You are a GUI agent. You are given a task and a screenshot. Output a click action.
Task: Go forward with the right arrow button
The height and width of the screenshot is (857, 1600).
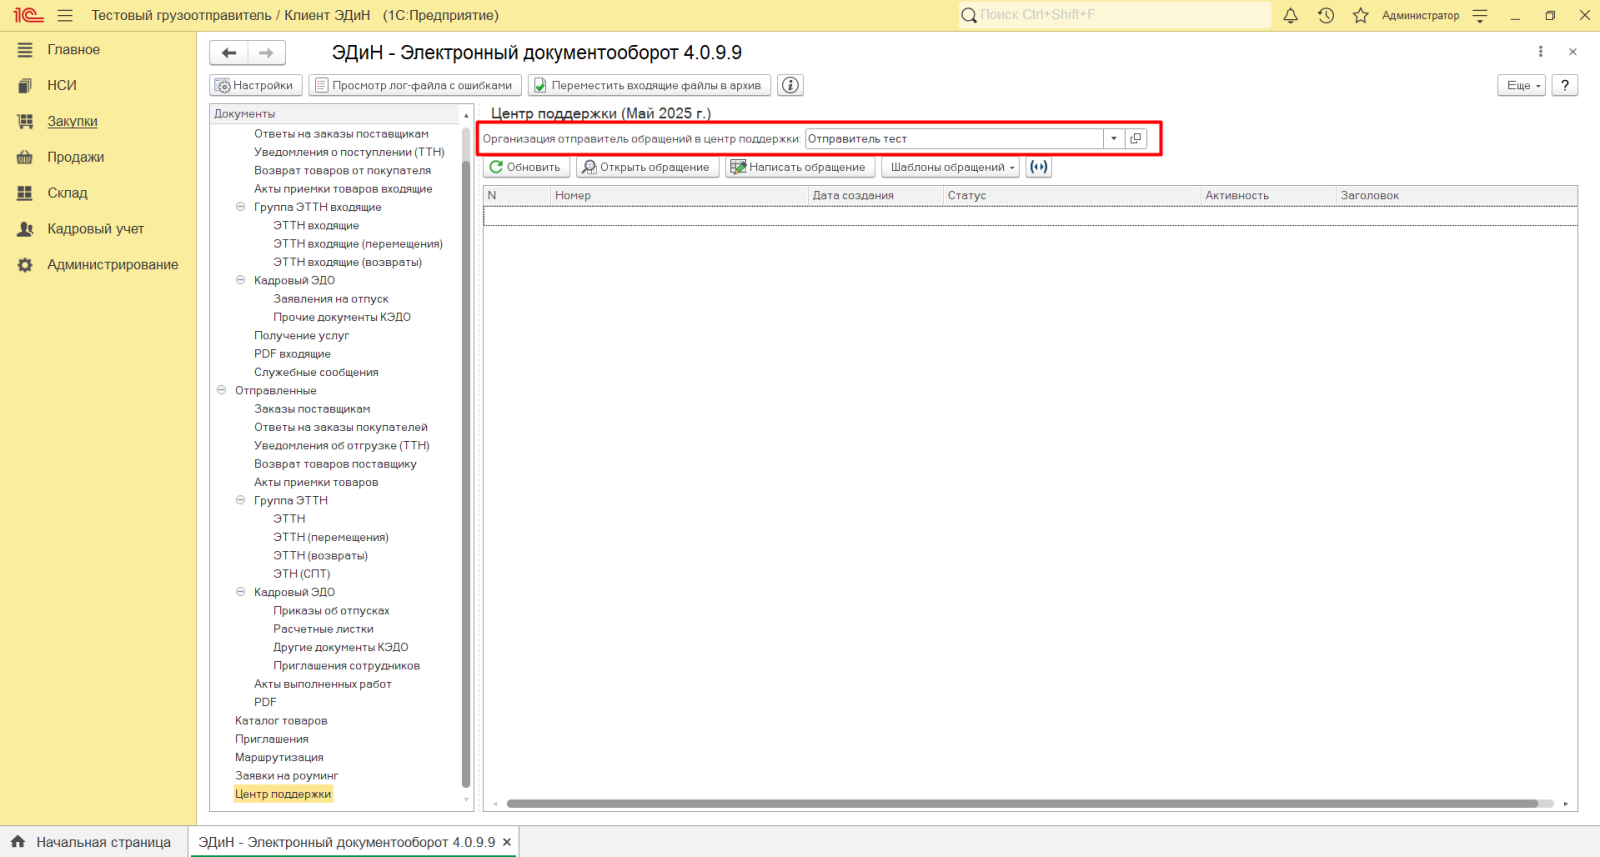click(266, 53)
